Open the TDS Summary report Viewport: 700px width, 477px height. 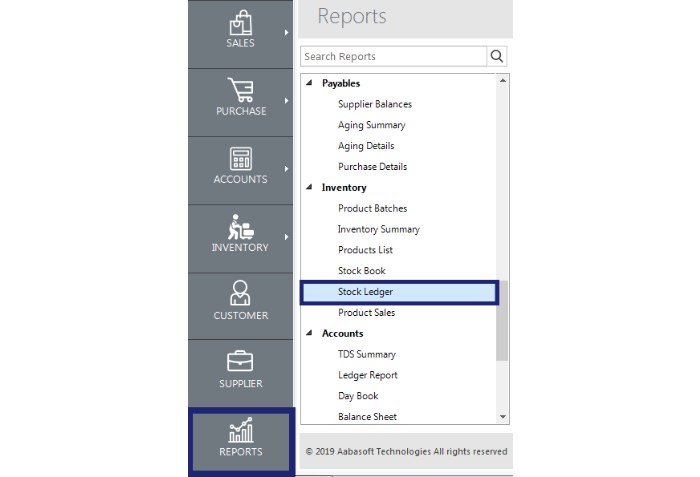pos(367,355)
